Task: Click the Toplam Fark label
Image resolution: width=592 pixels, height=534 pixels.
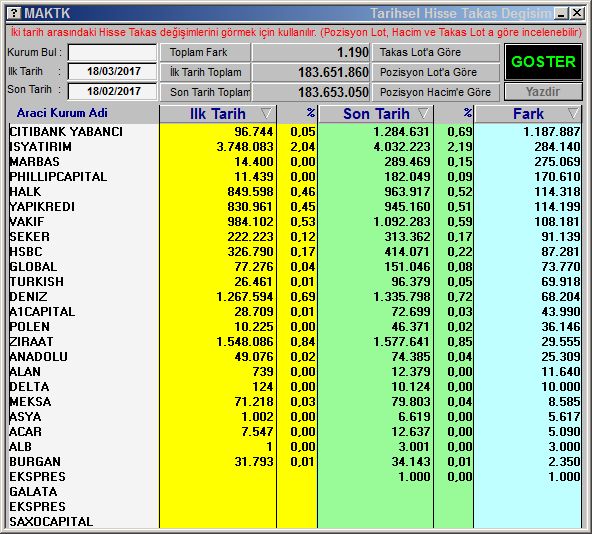Action: (x=205, y=52)
